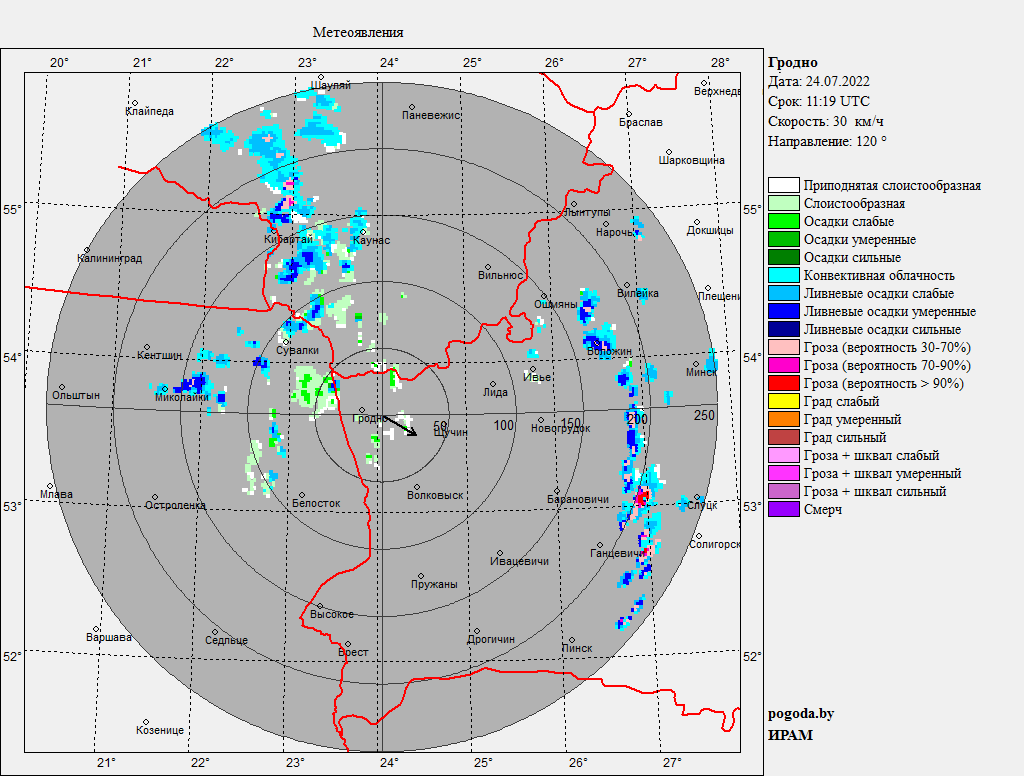Click the white Приподнятая слоистообразная swatch
This screenshot has height=776, width=1024.
[784, 186]
